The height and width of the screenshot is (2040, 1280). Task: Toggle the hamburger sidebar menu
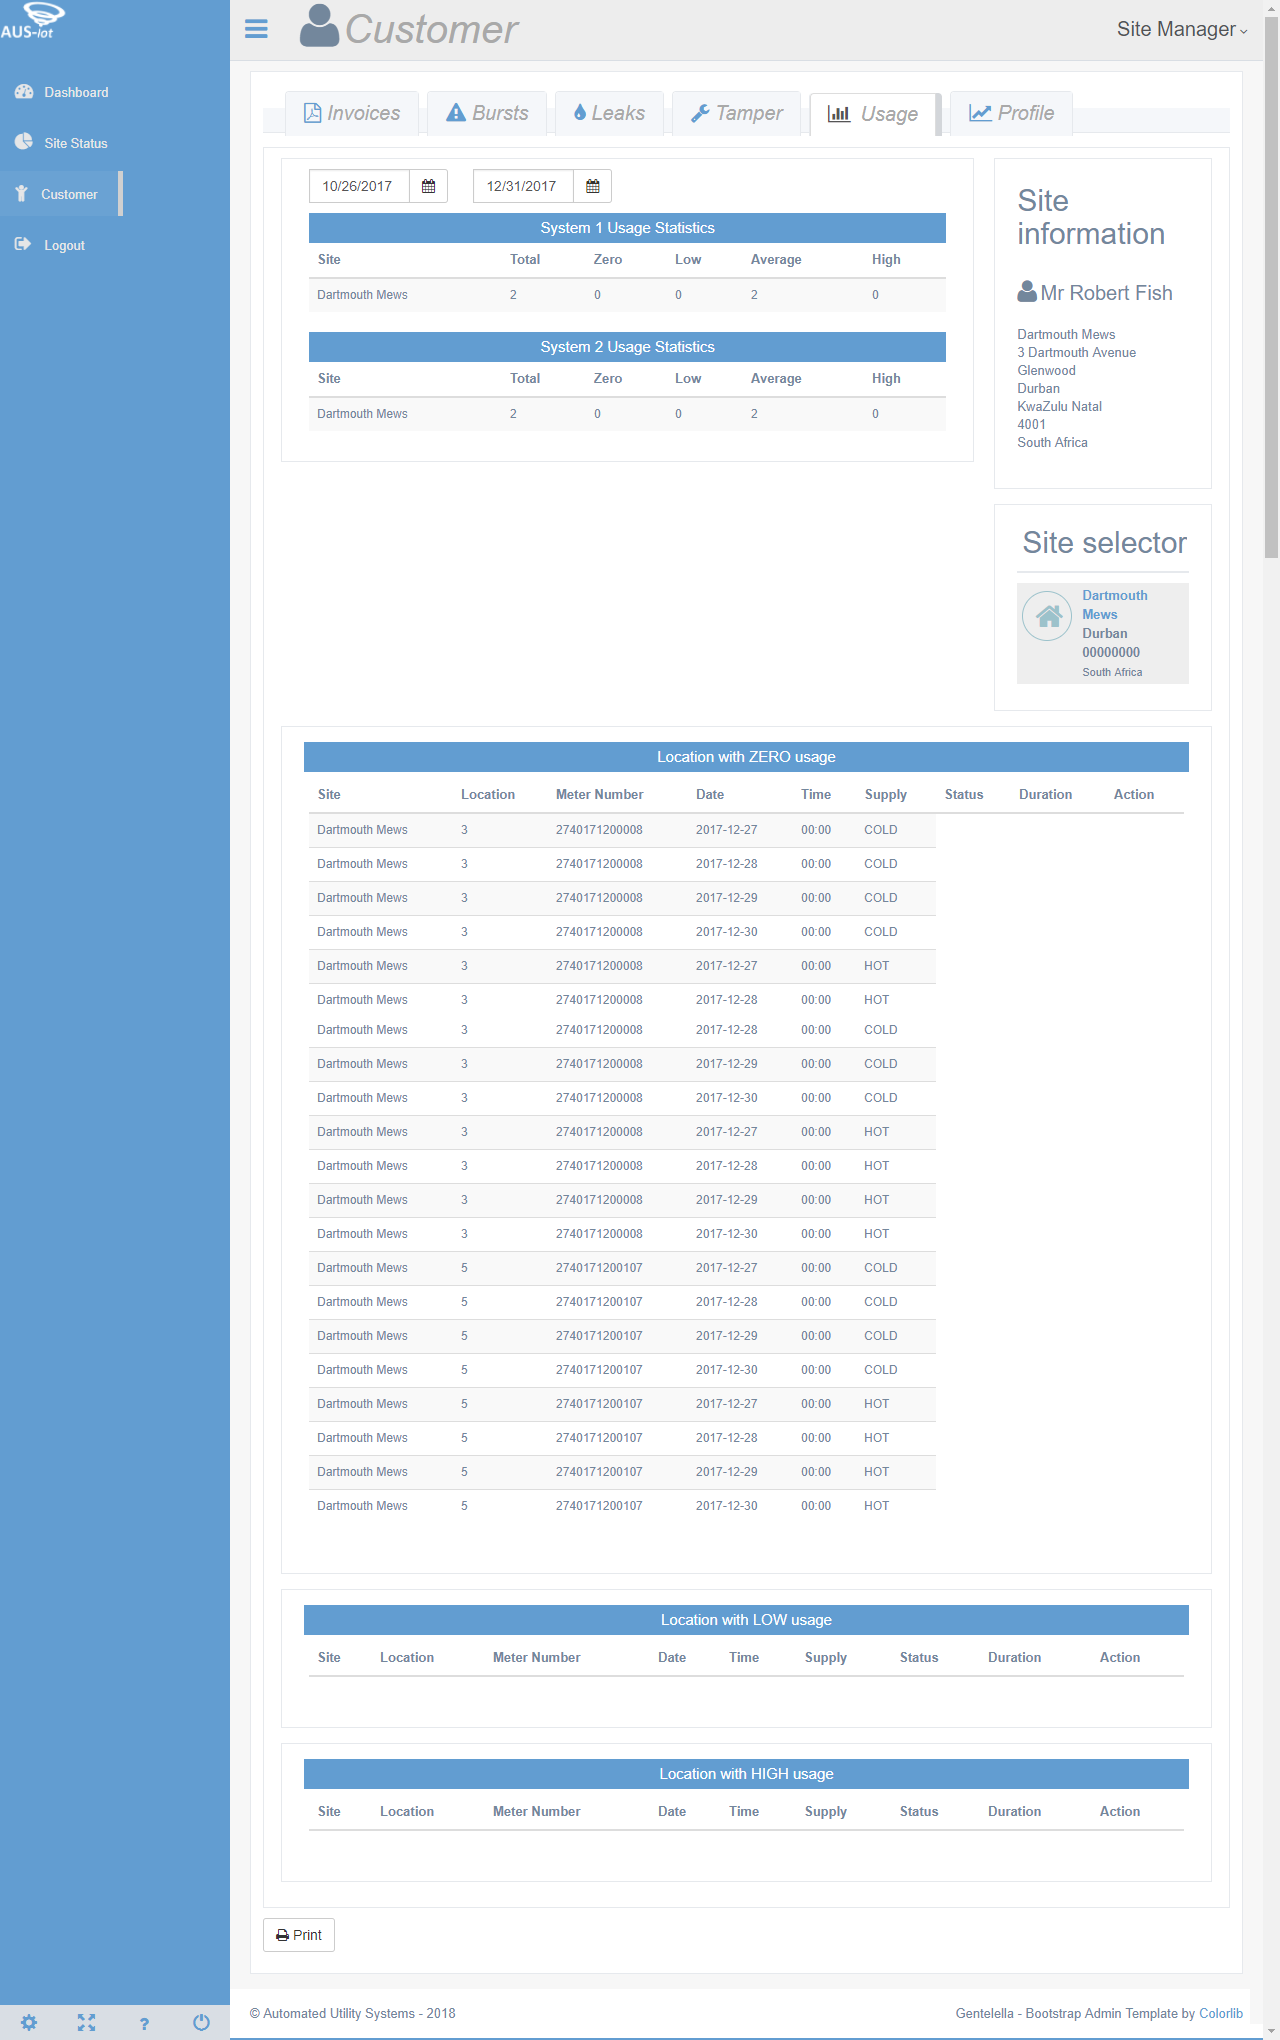[256, 29]
